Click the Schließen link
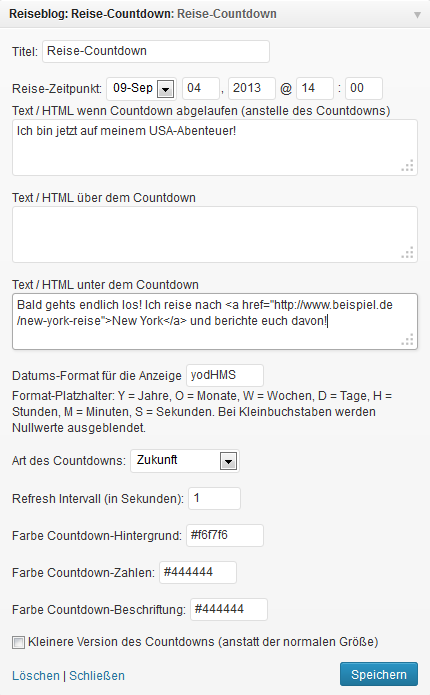 coord(97,675)
